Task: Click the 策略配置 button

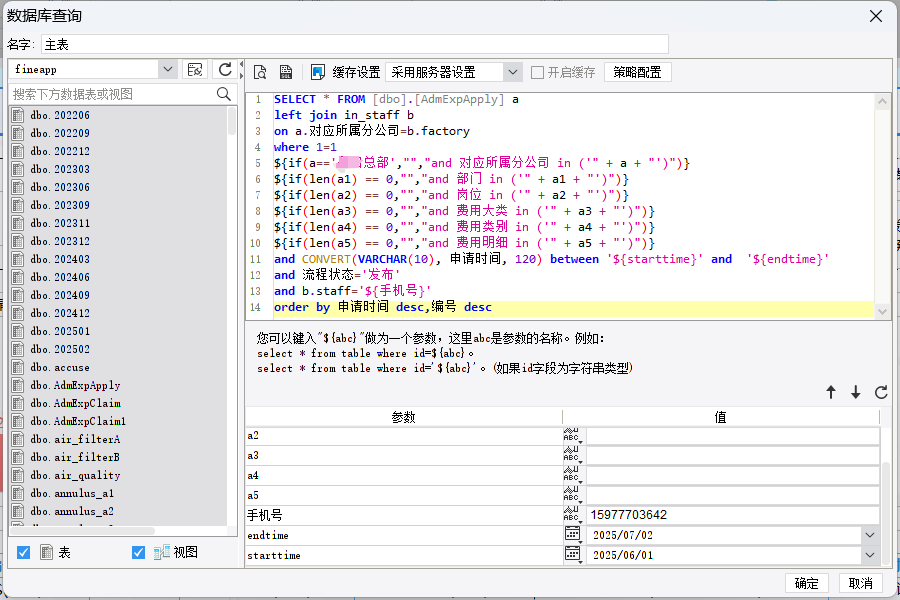Action: point(637,72)
